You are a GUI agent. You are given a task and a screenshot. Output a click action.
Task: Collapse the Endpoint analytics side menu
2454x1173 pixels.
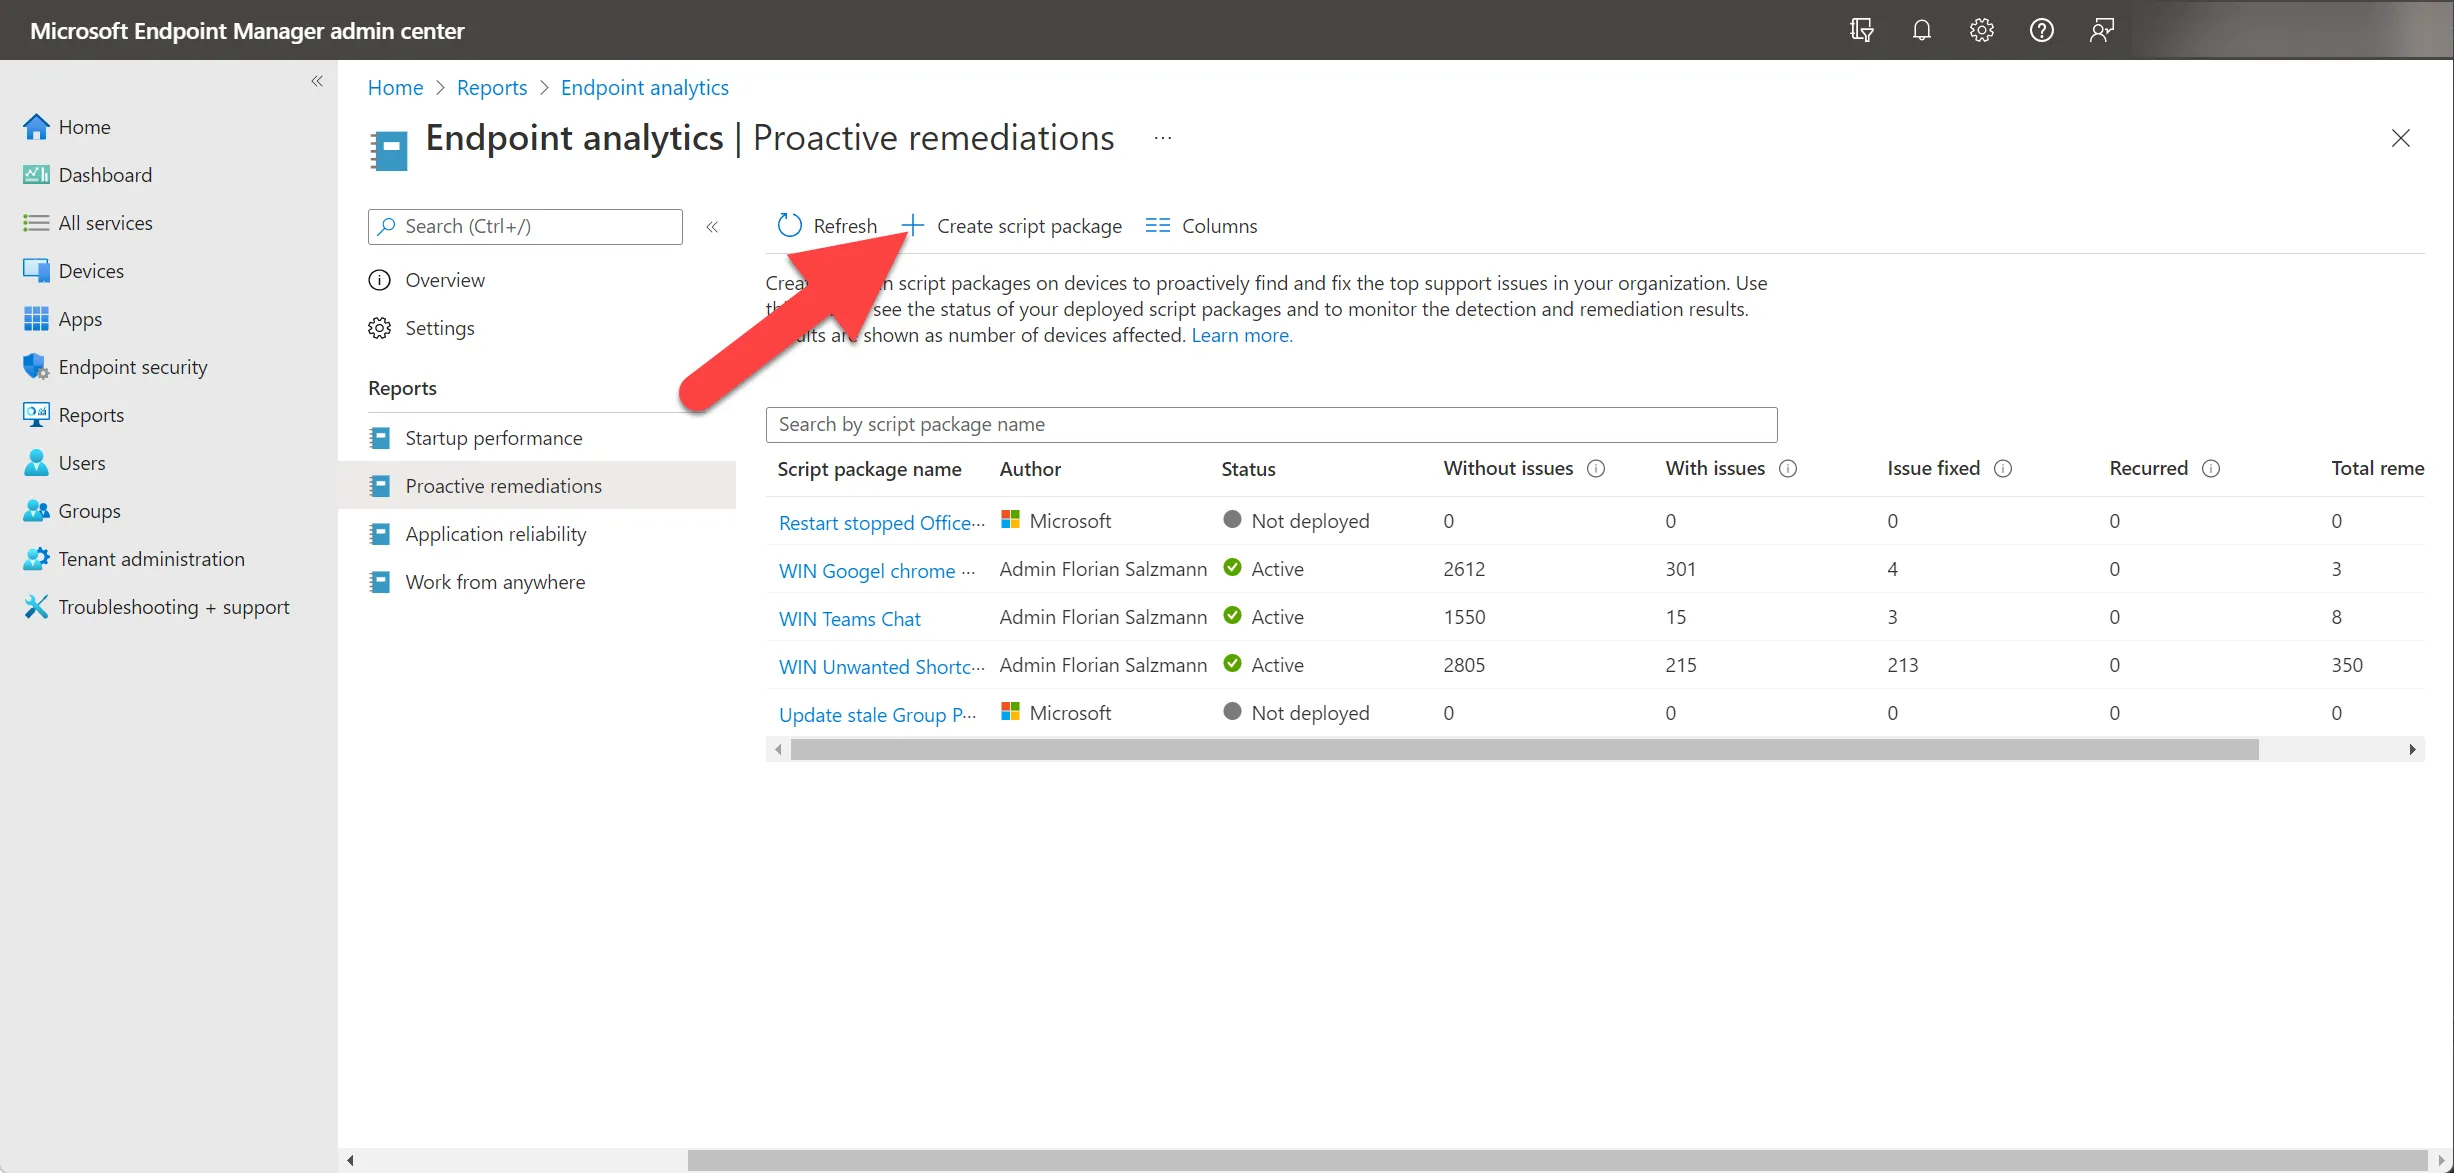pyautogui.click(x=712, y=227)
